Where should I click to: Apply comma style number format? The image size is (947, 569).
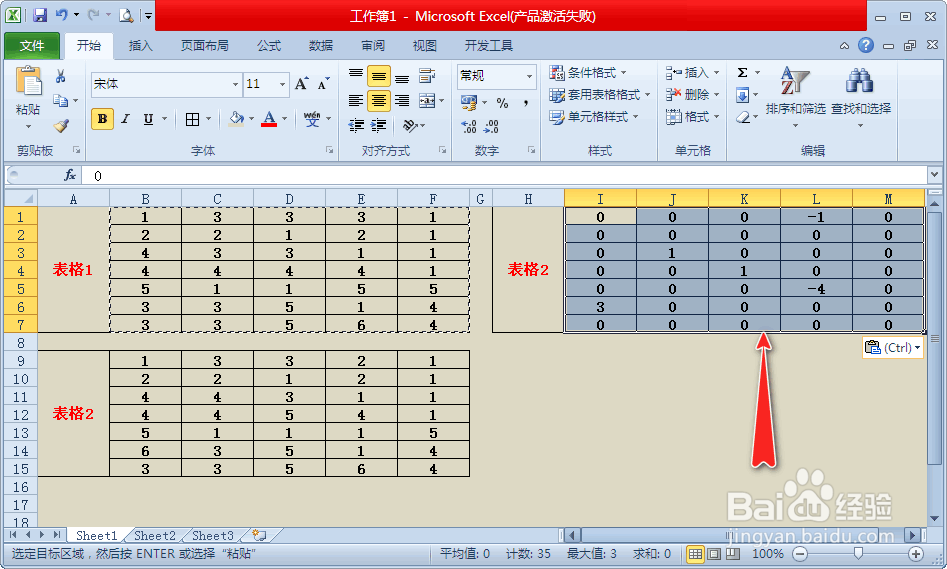click(x=526, y=103)
